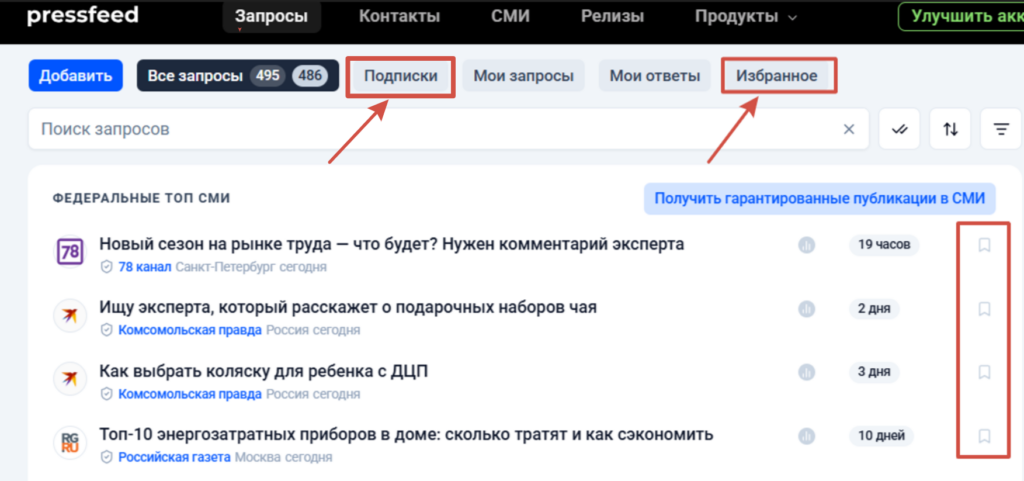Select the Все запросы tab
Image resolution: width=1024 pixels, height=481 pixels.
(238, 76)
